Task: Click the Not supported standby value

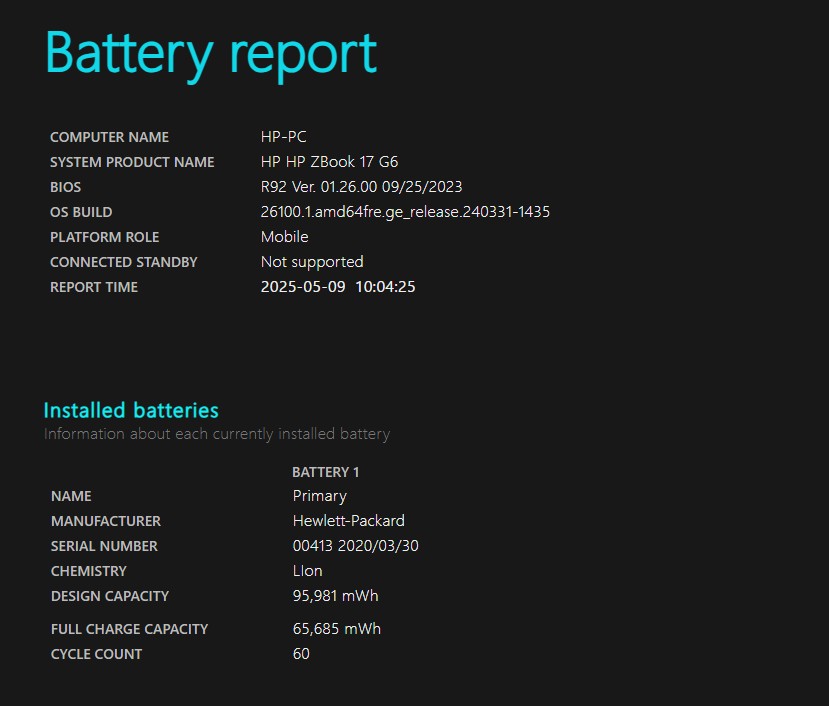Action: tap(312, 262)
